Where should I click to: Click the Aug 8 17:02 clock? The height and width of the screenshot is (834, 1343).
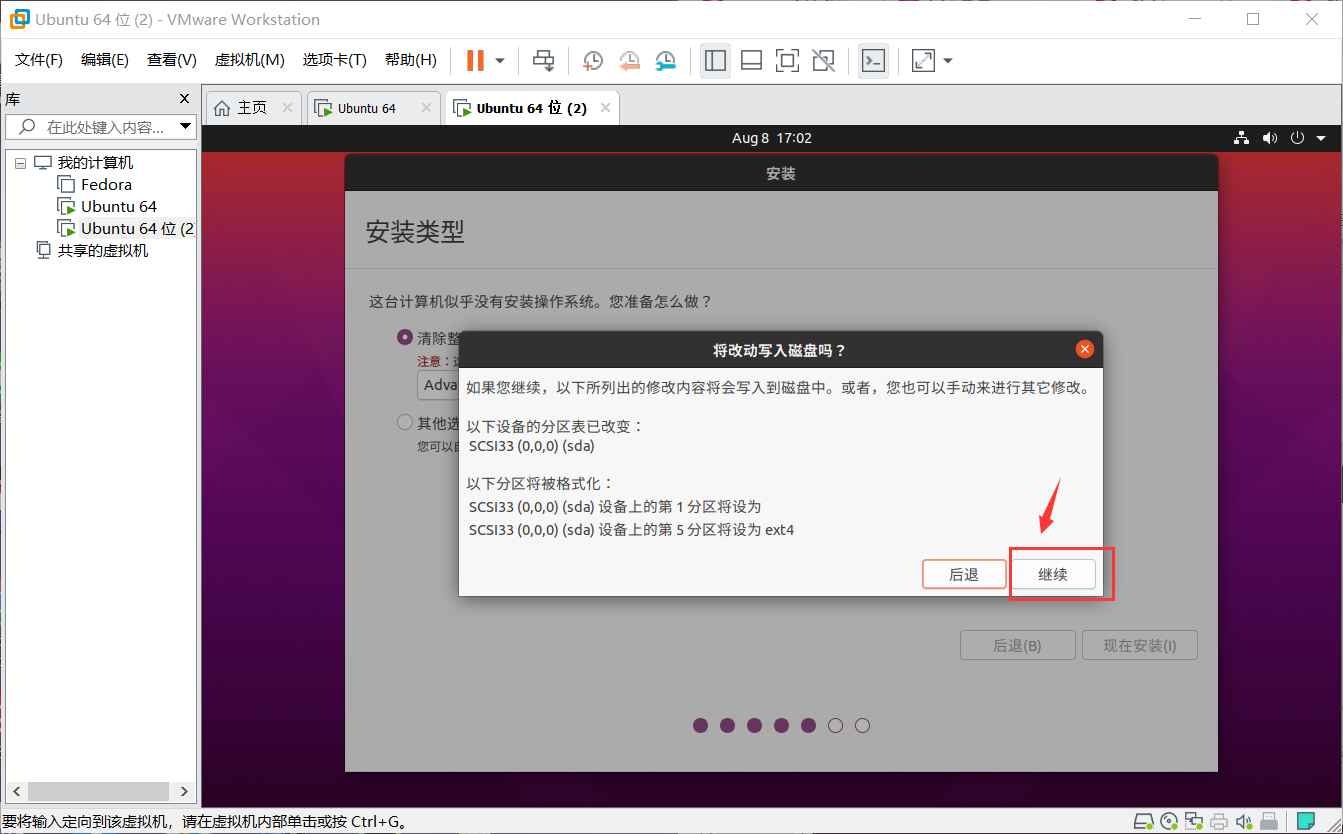pyautogui.click(x=772, y=138)
